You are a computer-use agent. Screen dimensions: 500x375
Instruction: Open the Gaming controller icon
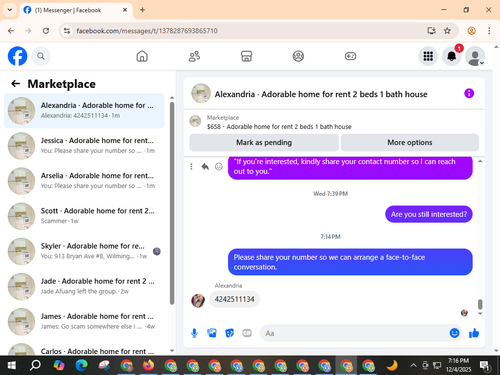click(350, 56)
